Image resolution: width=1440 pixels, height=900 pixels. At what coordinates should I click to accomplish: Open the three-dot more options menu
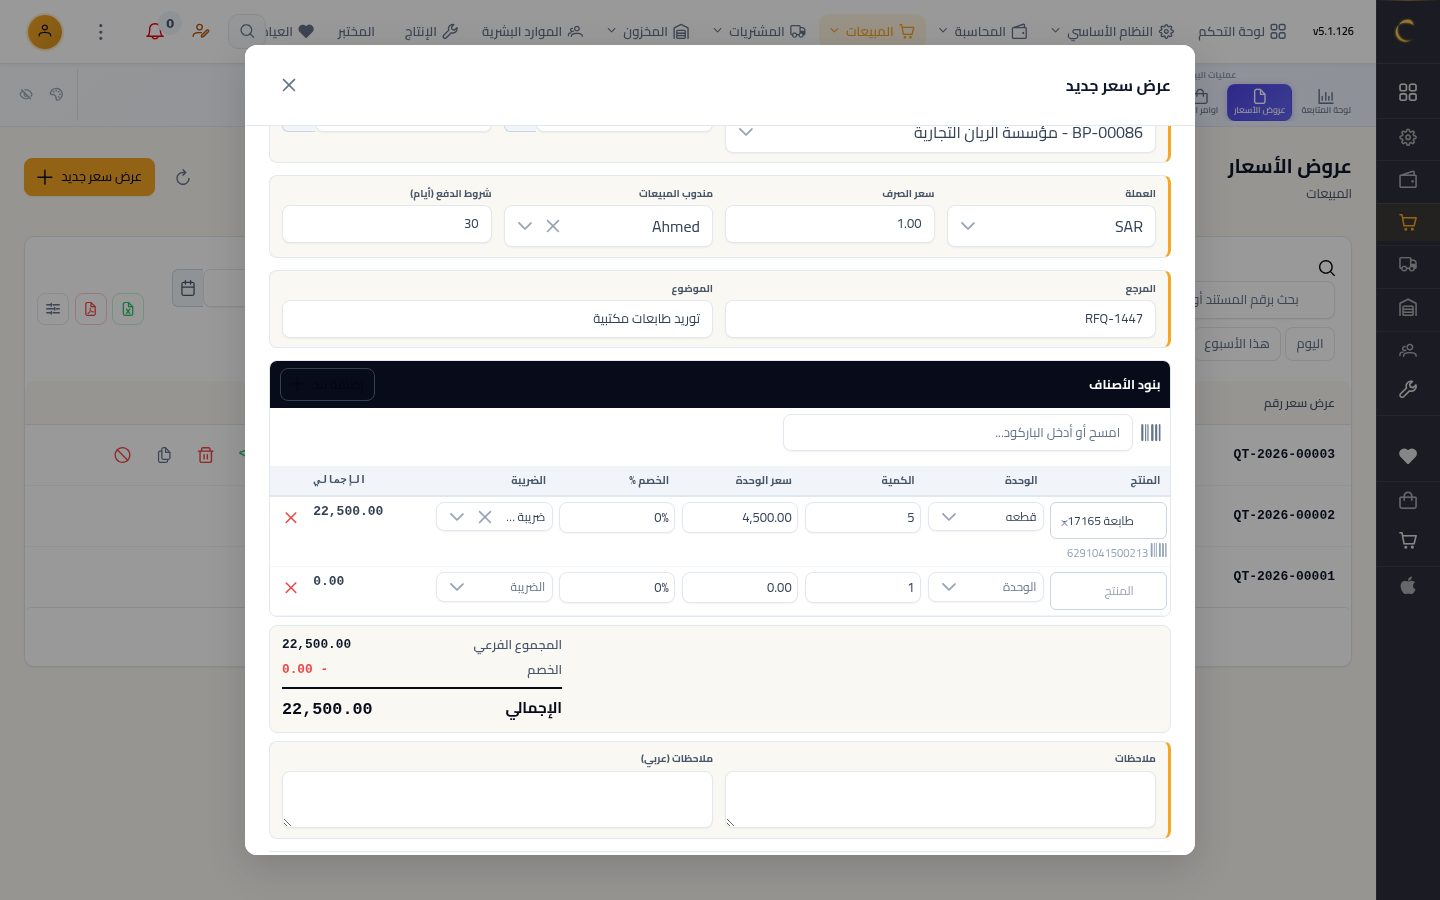pos(100,32)
